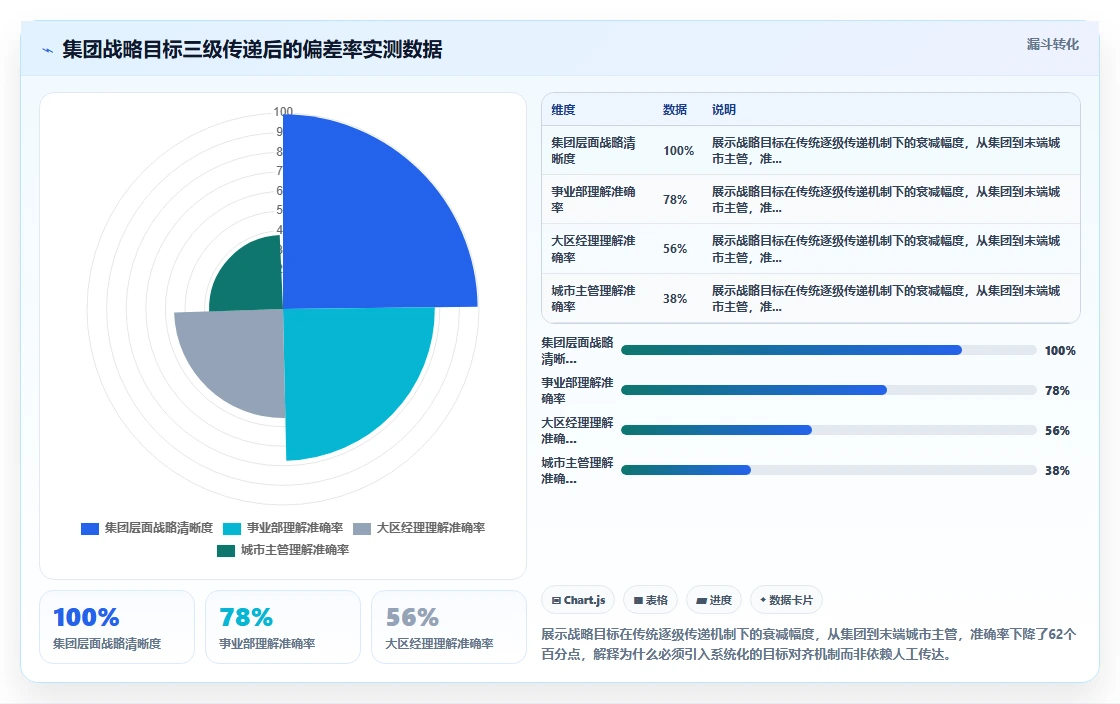Click the blue legend color box

90,528
